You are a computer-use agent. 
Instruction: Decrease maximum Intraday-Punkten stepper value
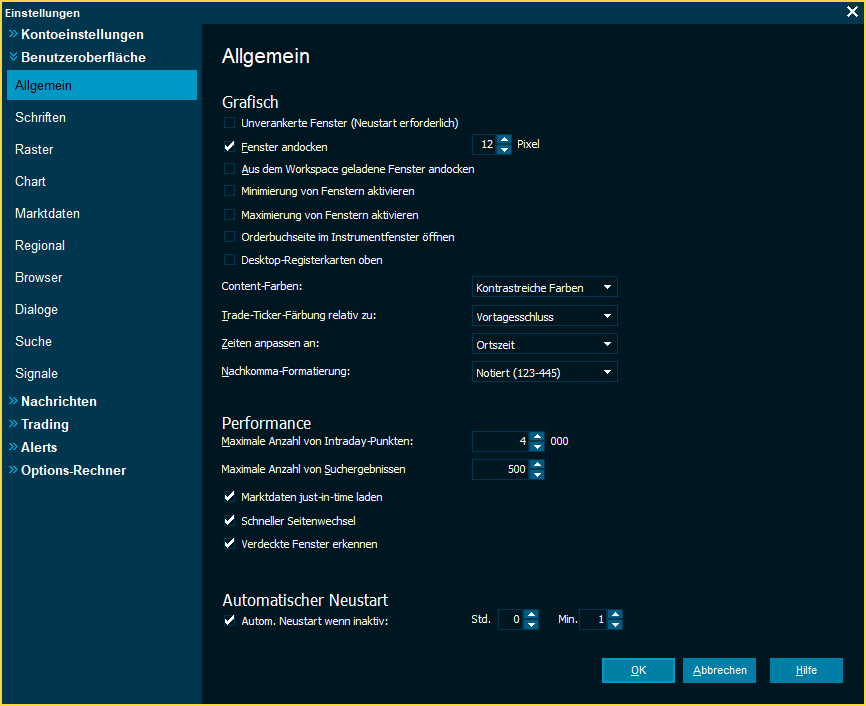(537, 446)
